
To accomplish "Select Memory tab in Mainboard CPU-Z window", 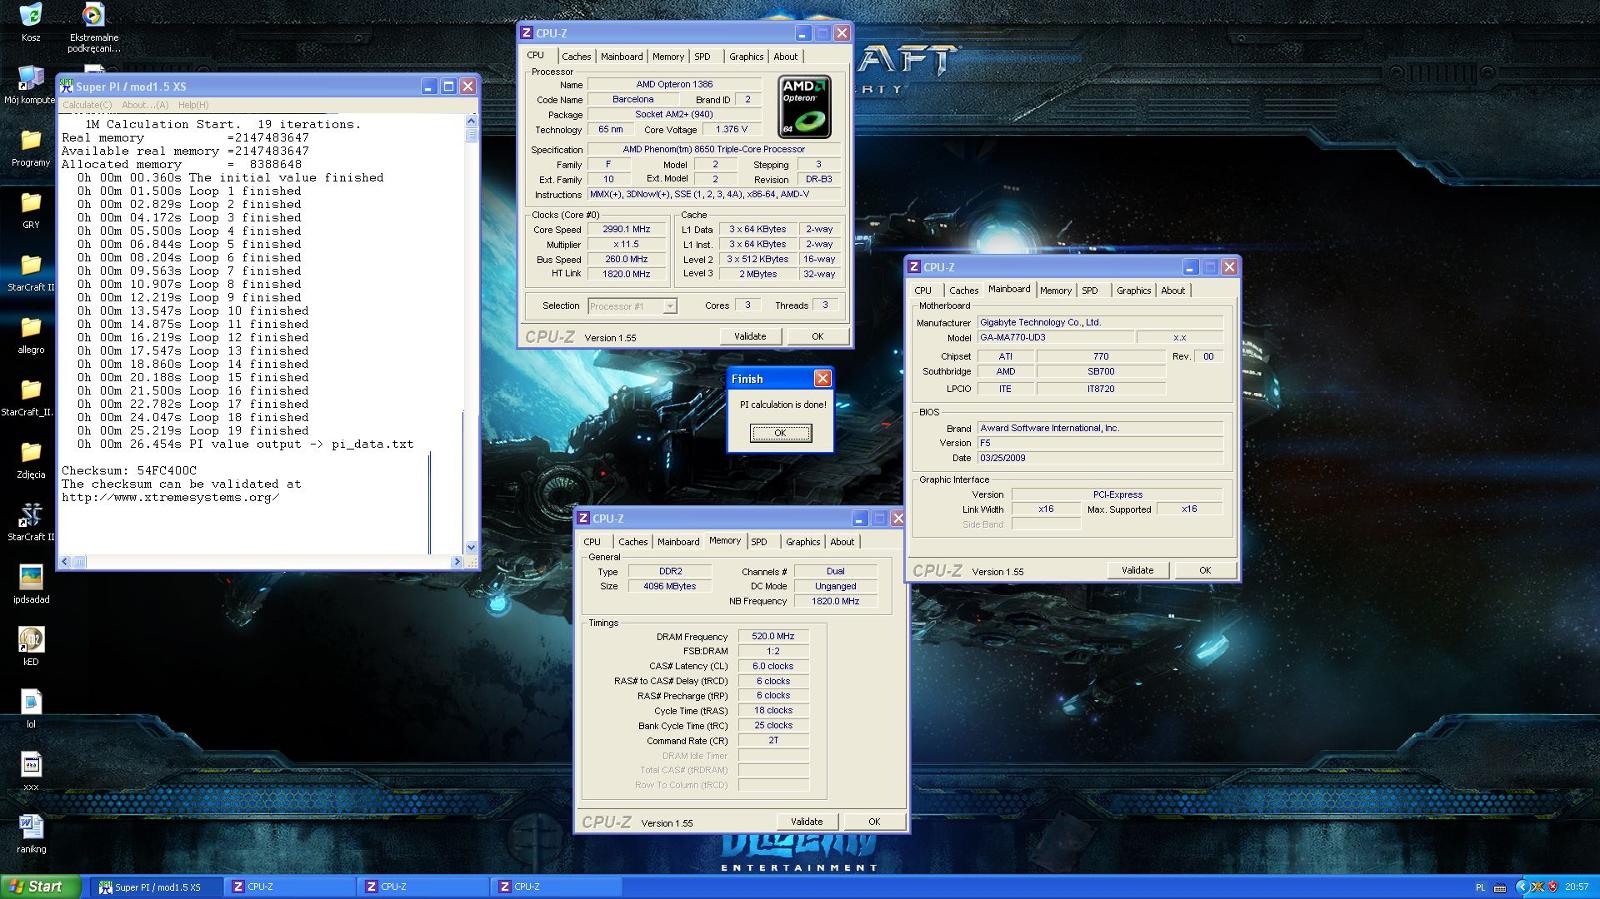I will click(1055, 291).
